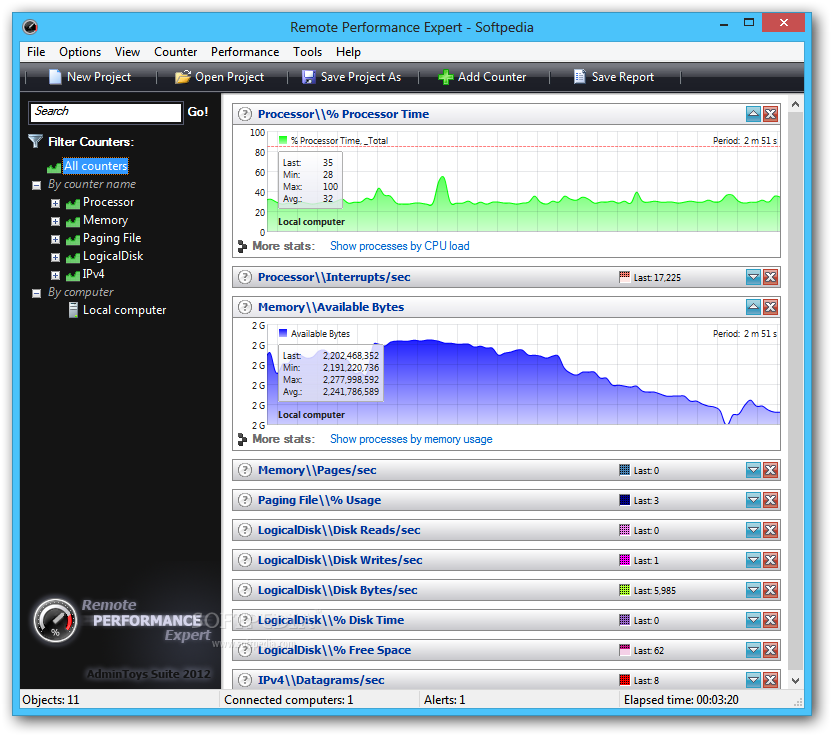Open help icon for Disk Bytes/sec
Viewport: 832px width, 736px height.
tap(245, 590)
